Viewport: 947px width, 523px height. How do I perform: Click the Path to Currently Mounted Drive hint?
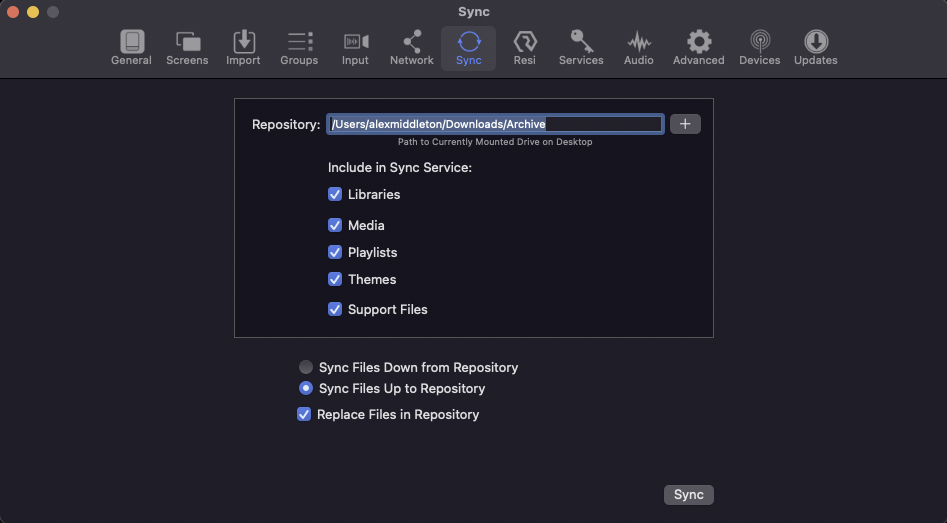click(x=495, y=142)
